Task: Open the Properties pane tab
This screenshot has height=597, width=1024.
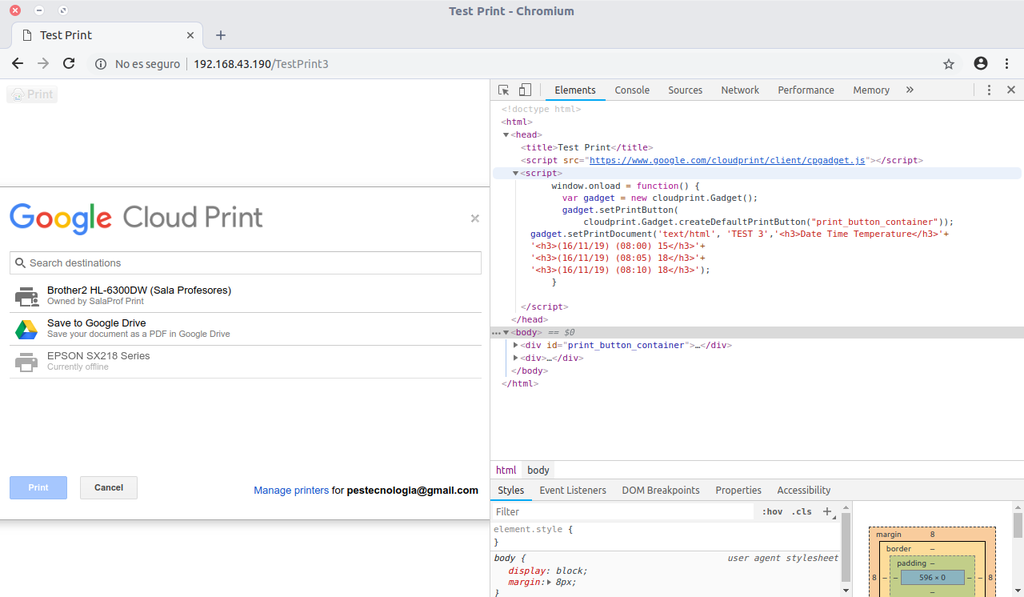Action: [x=738, y=490]
